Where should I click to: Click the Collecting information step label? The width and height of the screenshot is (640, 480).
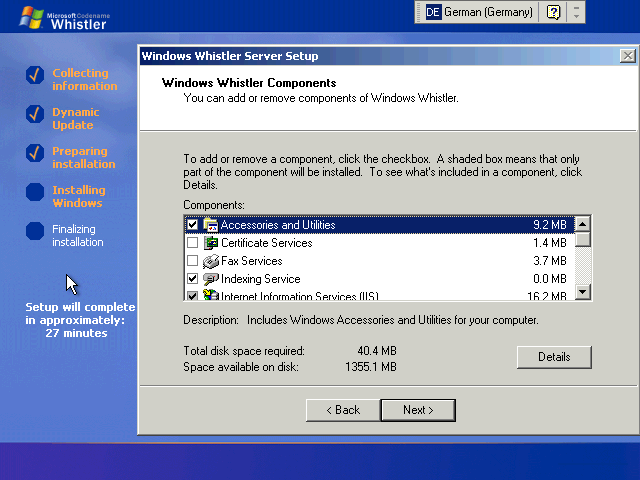click(x=84, y=79)
